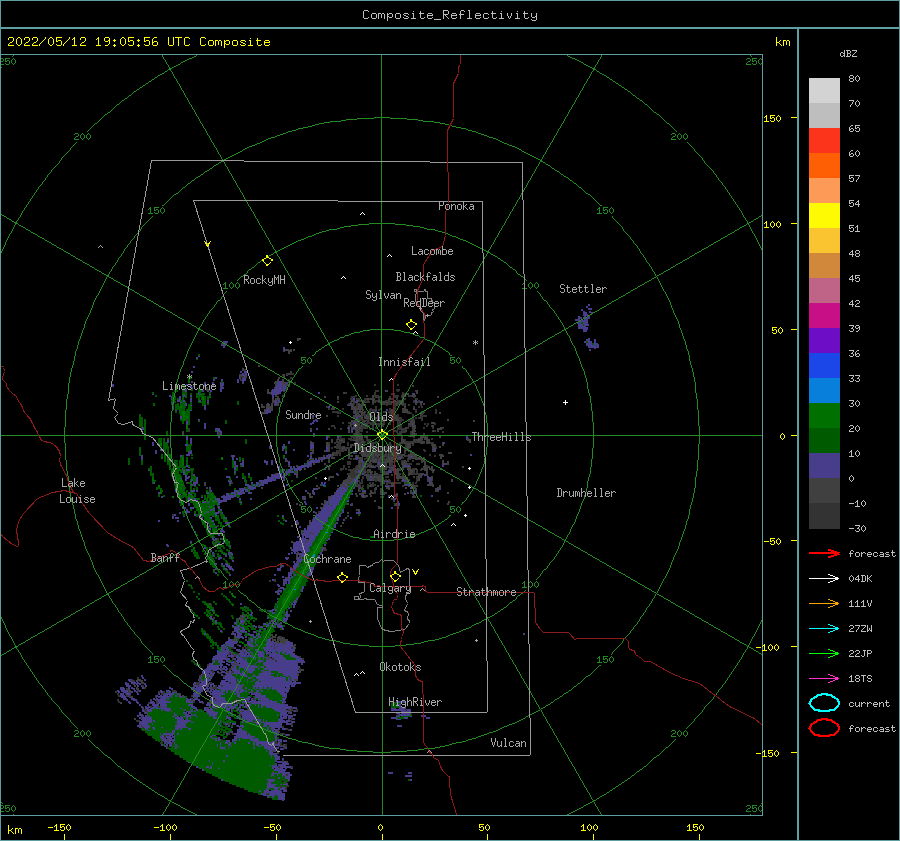Click the magenta 18TS arrow in legend
The image size is (900, 841).
(824, 679)
